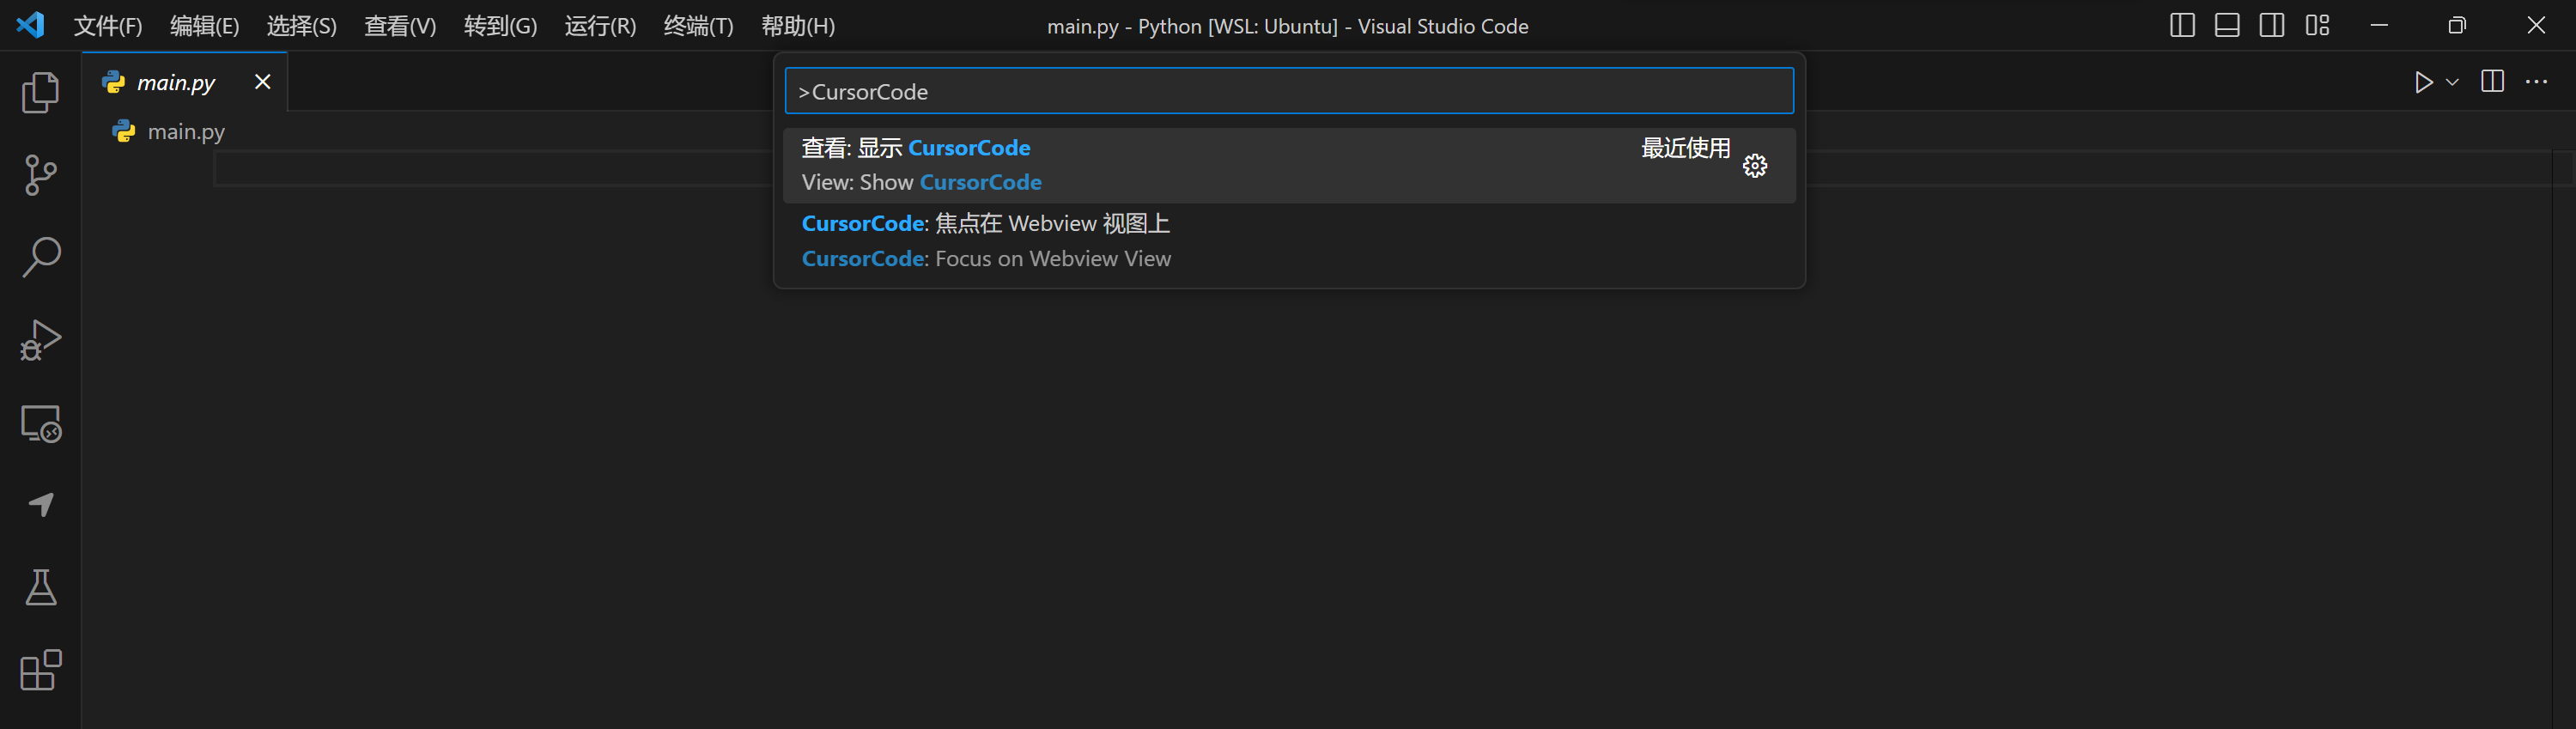The width and height of the screenshot is (2576, 729).
Task: Open the 转到(G) menu
Action: tap(500, 26)
